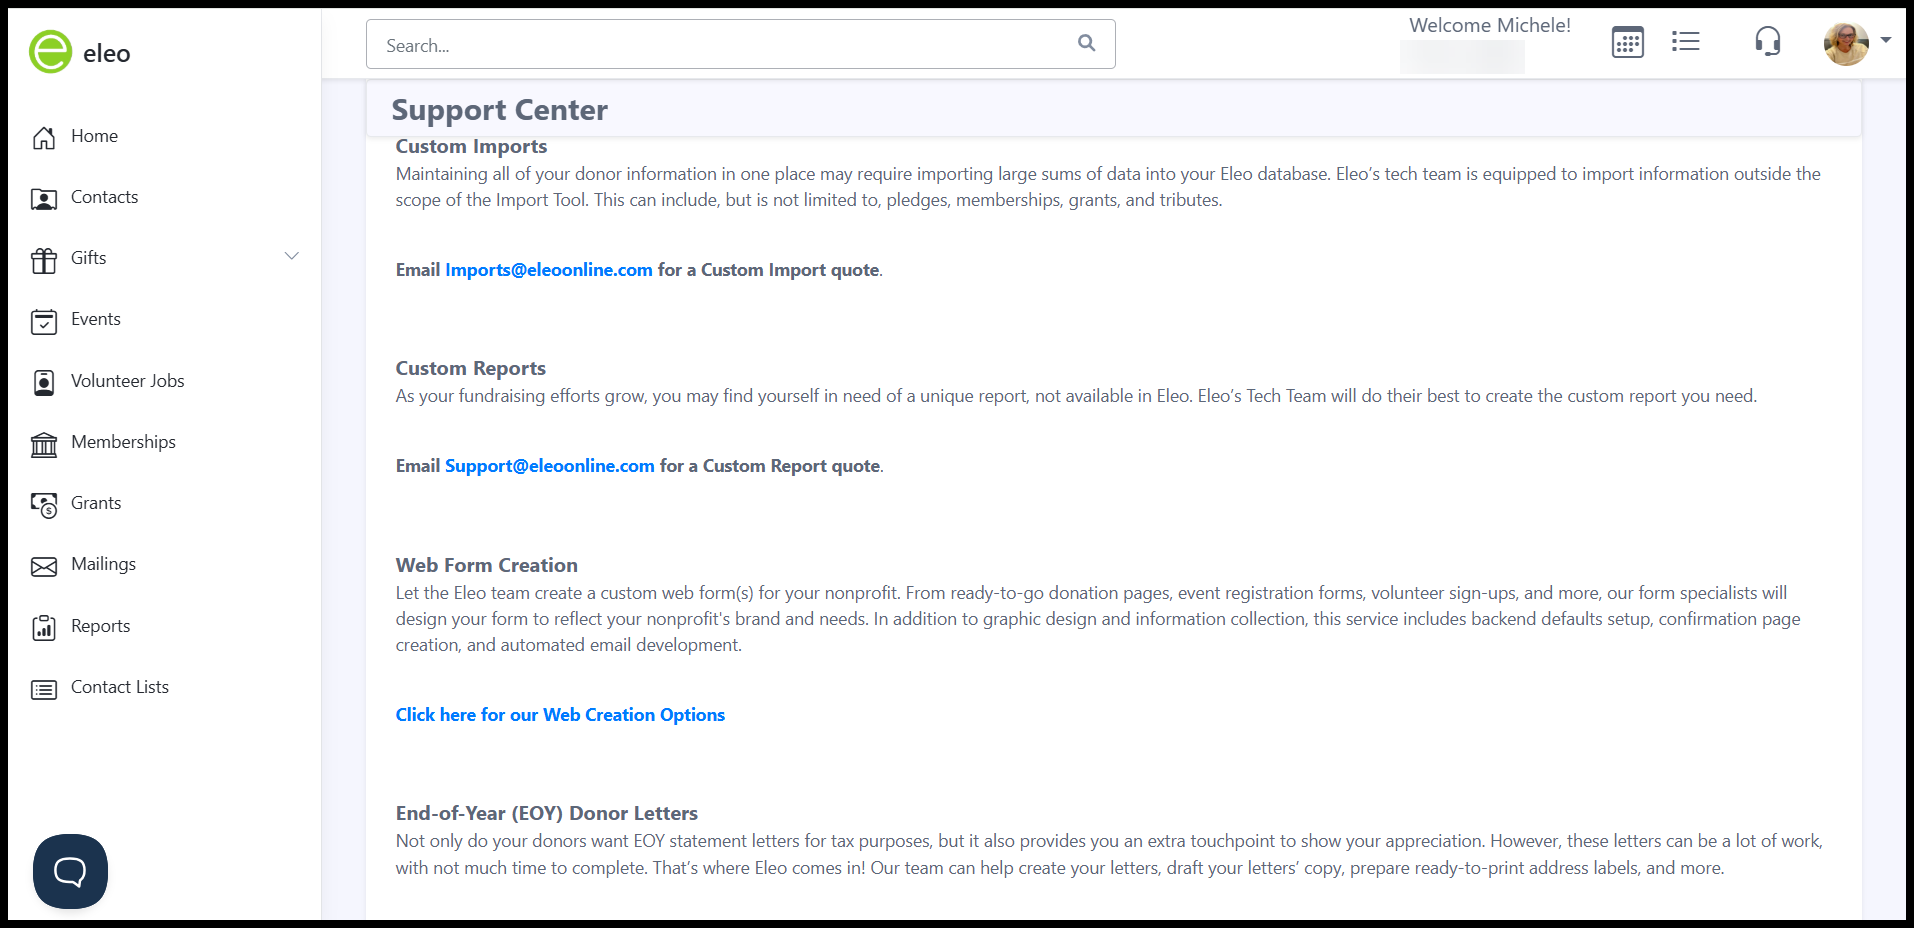The width and height of the screenshot is (1914, 928).
Task: Open the Gifts menu label
Action: [x=88, y=258]
